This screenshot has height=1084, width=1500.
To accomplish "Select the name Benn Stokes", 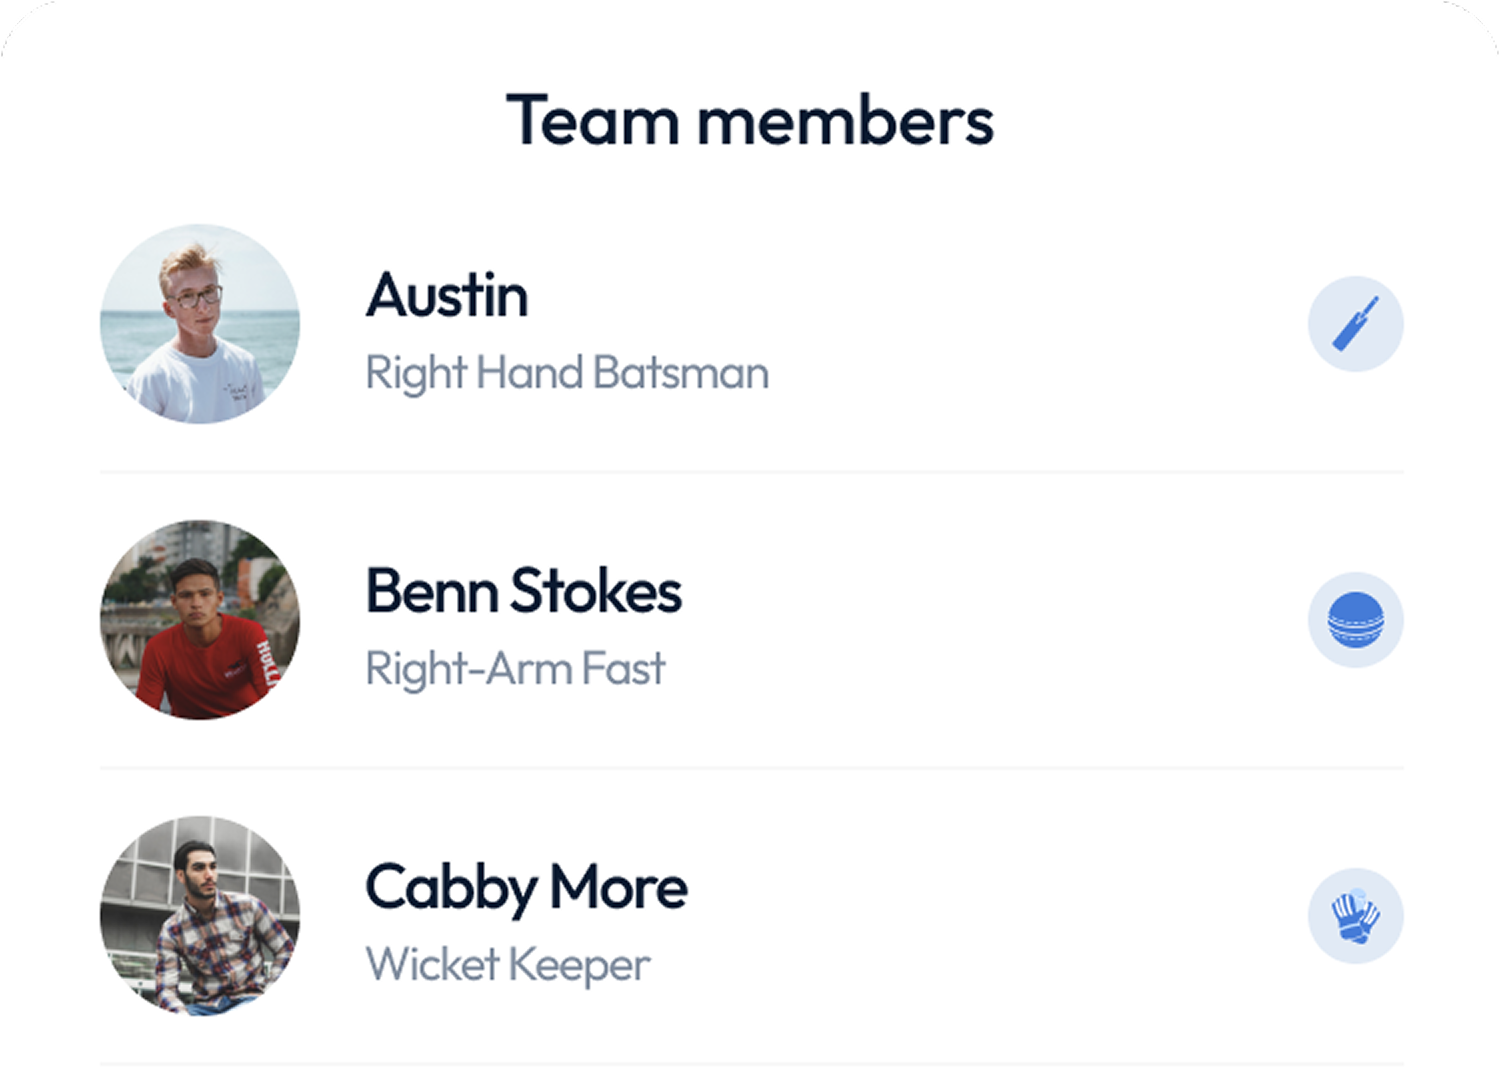I will point(524,591).
